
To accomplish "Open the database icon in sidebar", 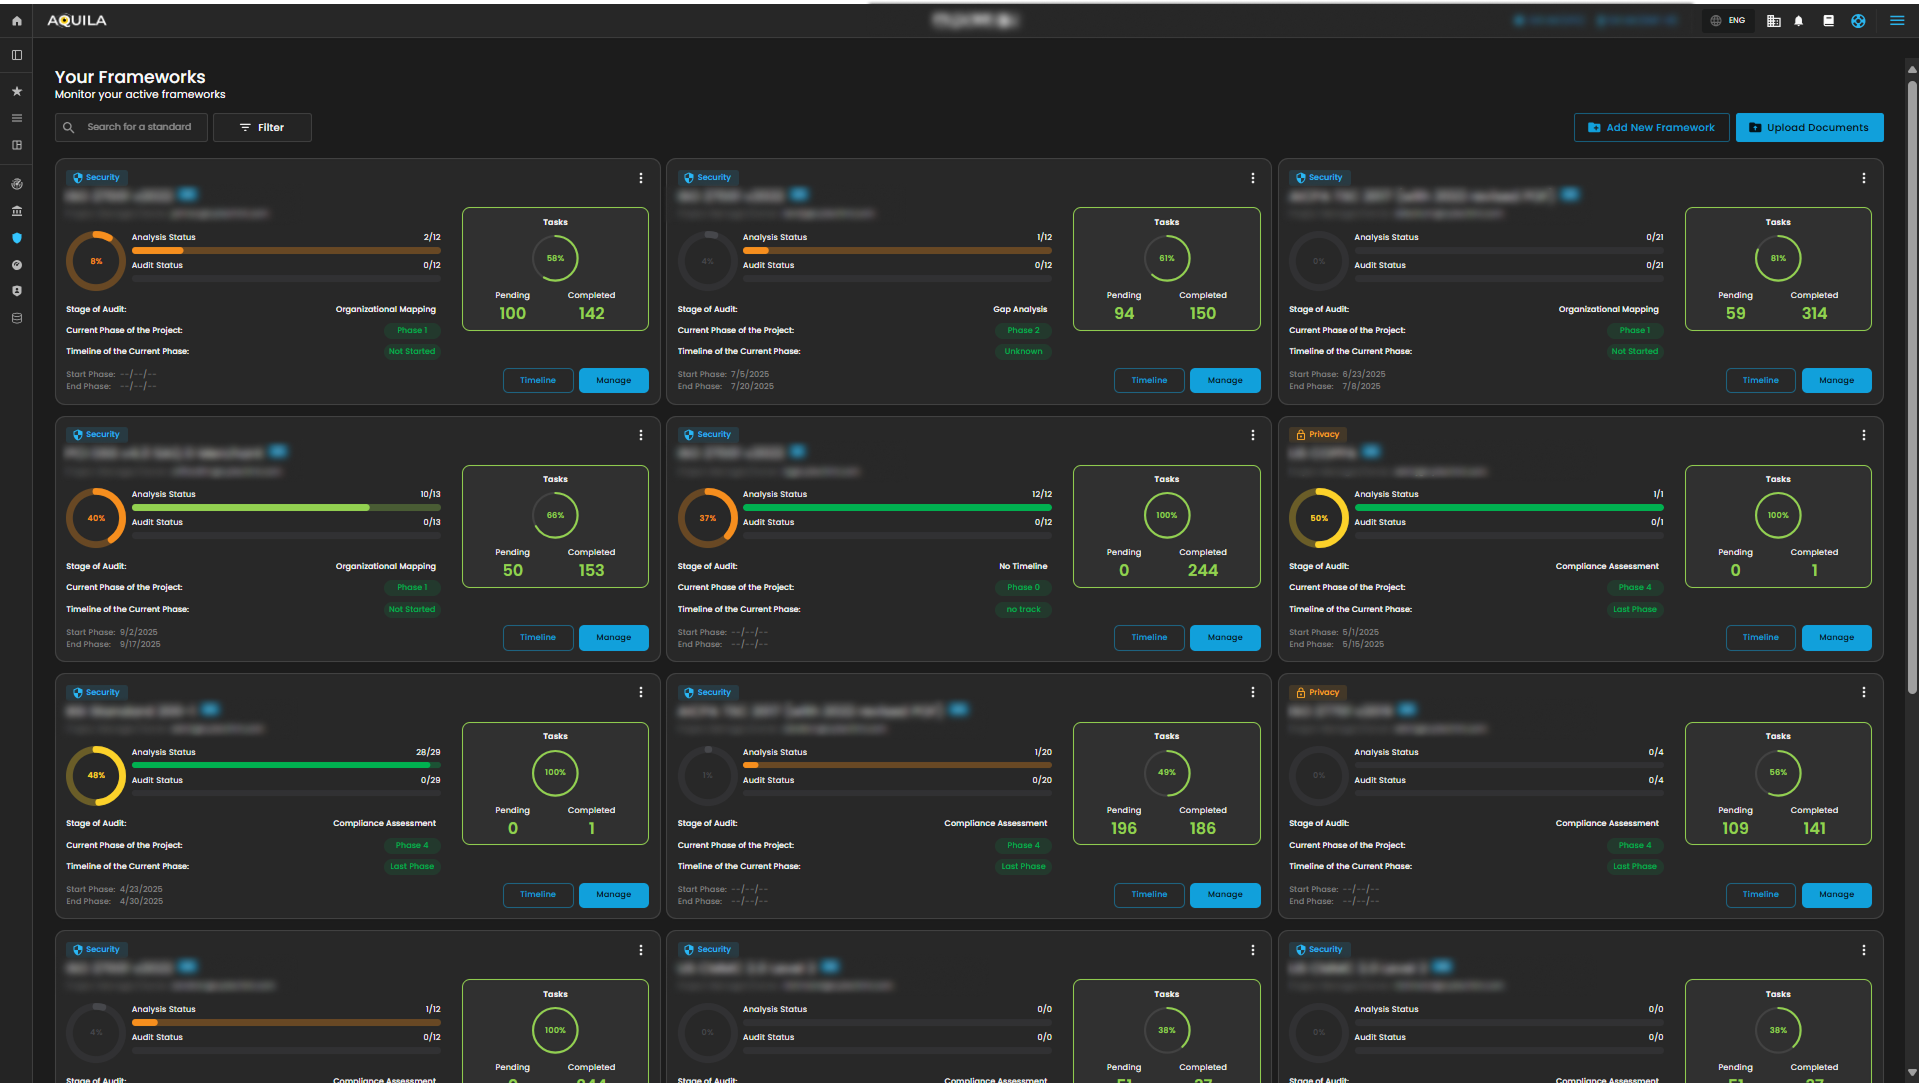I will tap(16, 318).
